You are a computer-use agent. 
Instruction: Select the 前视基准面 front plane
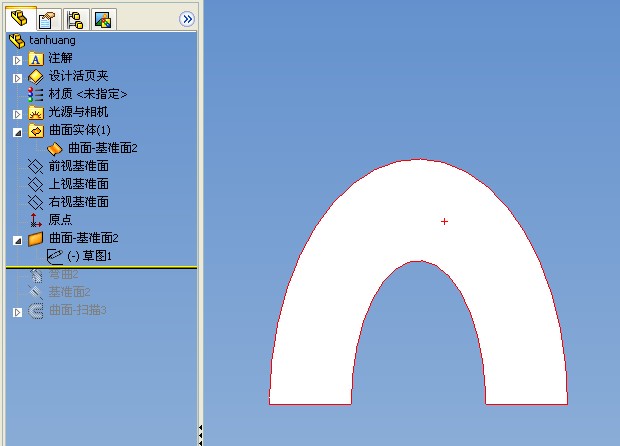click(x=78, y=166)
